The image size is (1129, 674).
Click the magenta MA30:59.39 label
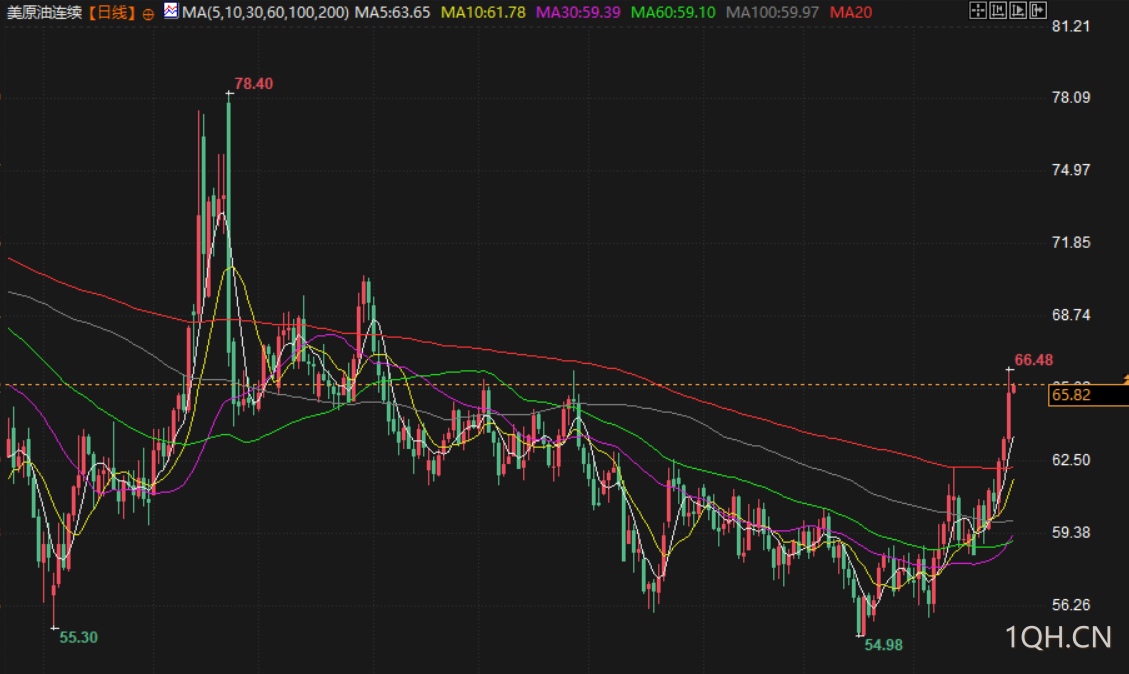pyautogui.click(x=578, y=12)
